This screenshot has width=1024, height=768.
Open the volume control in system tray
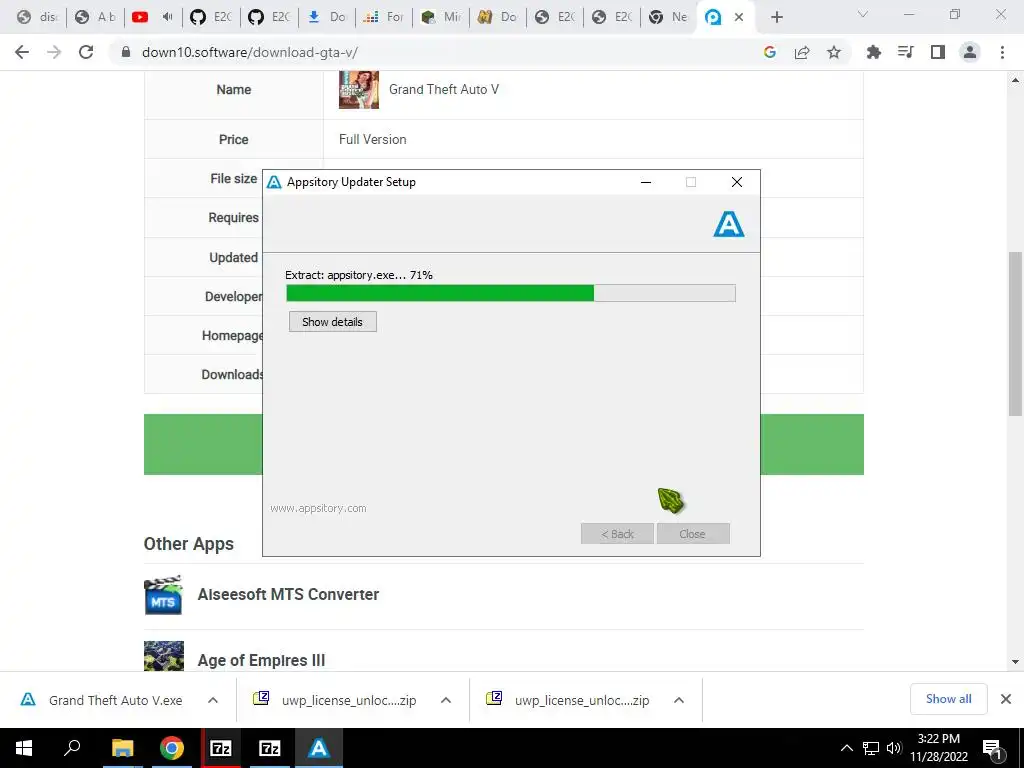pyautogui.click(x=895, y=748)
